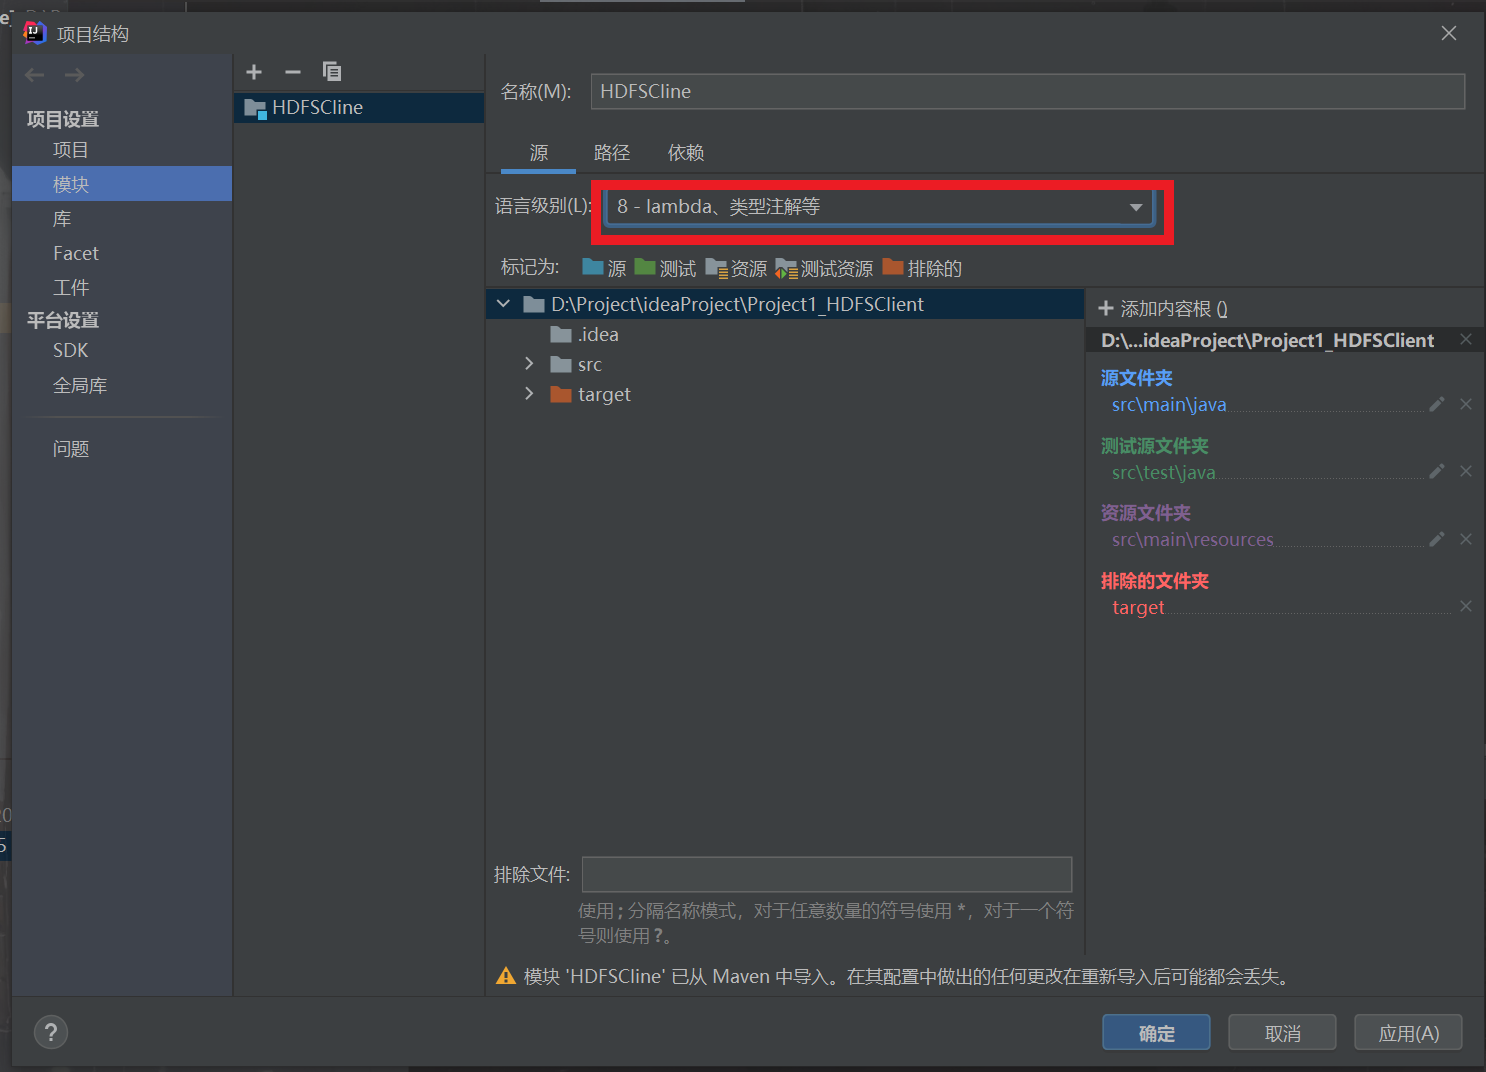Click target excluded folder entry
1486x1072 pixels.
(1138, 607)
